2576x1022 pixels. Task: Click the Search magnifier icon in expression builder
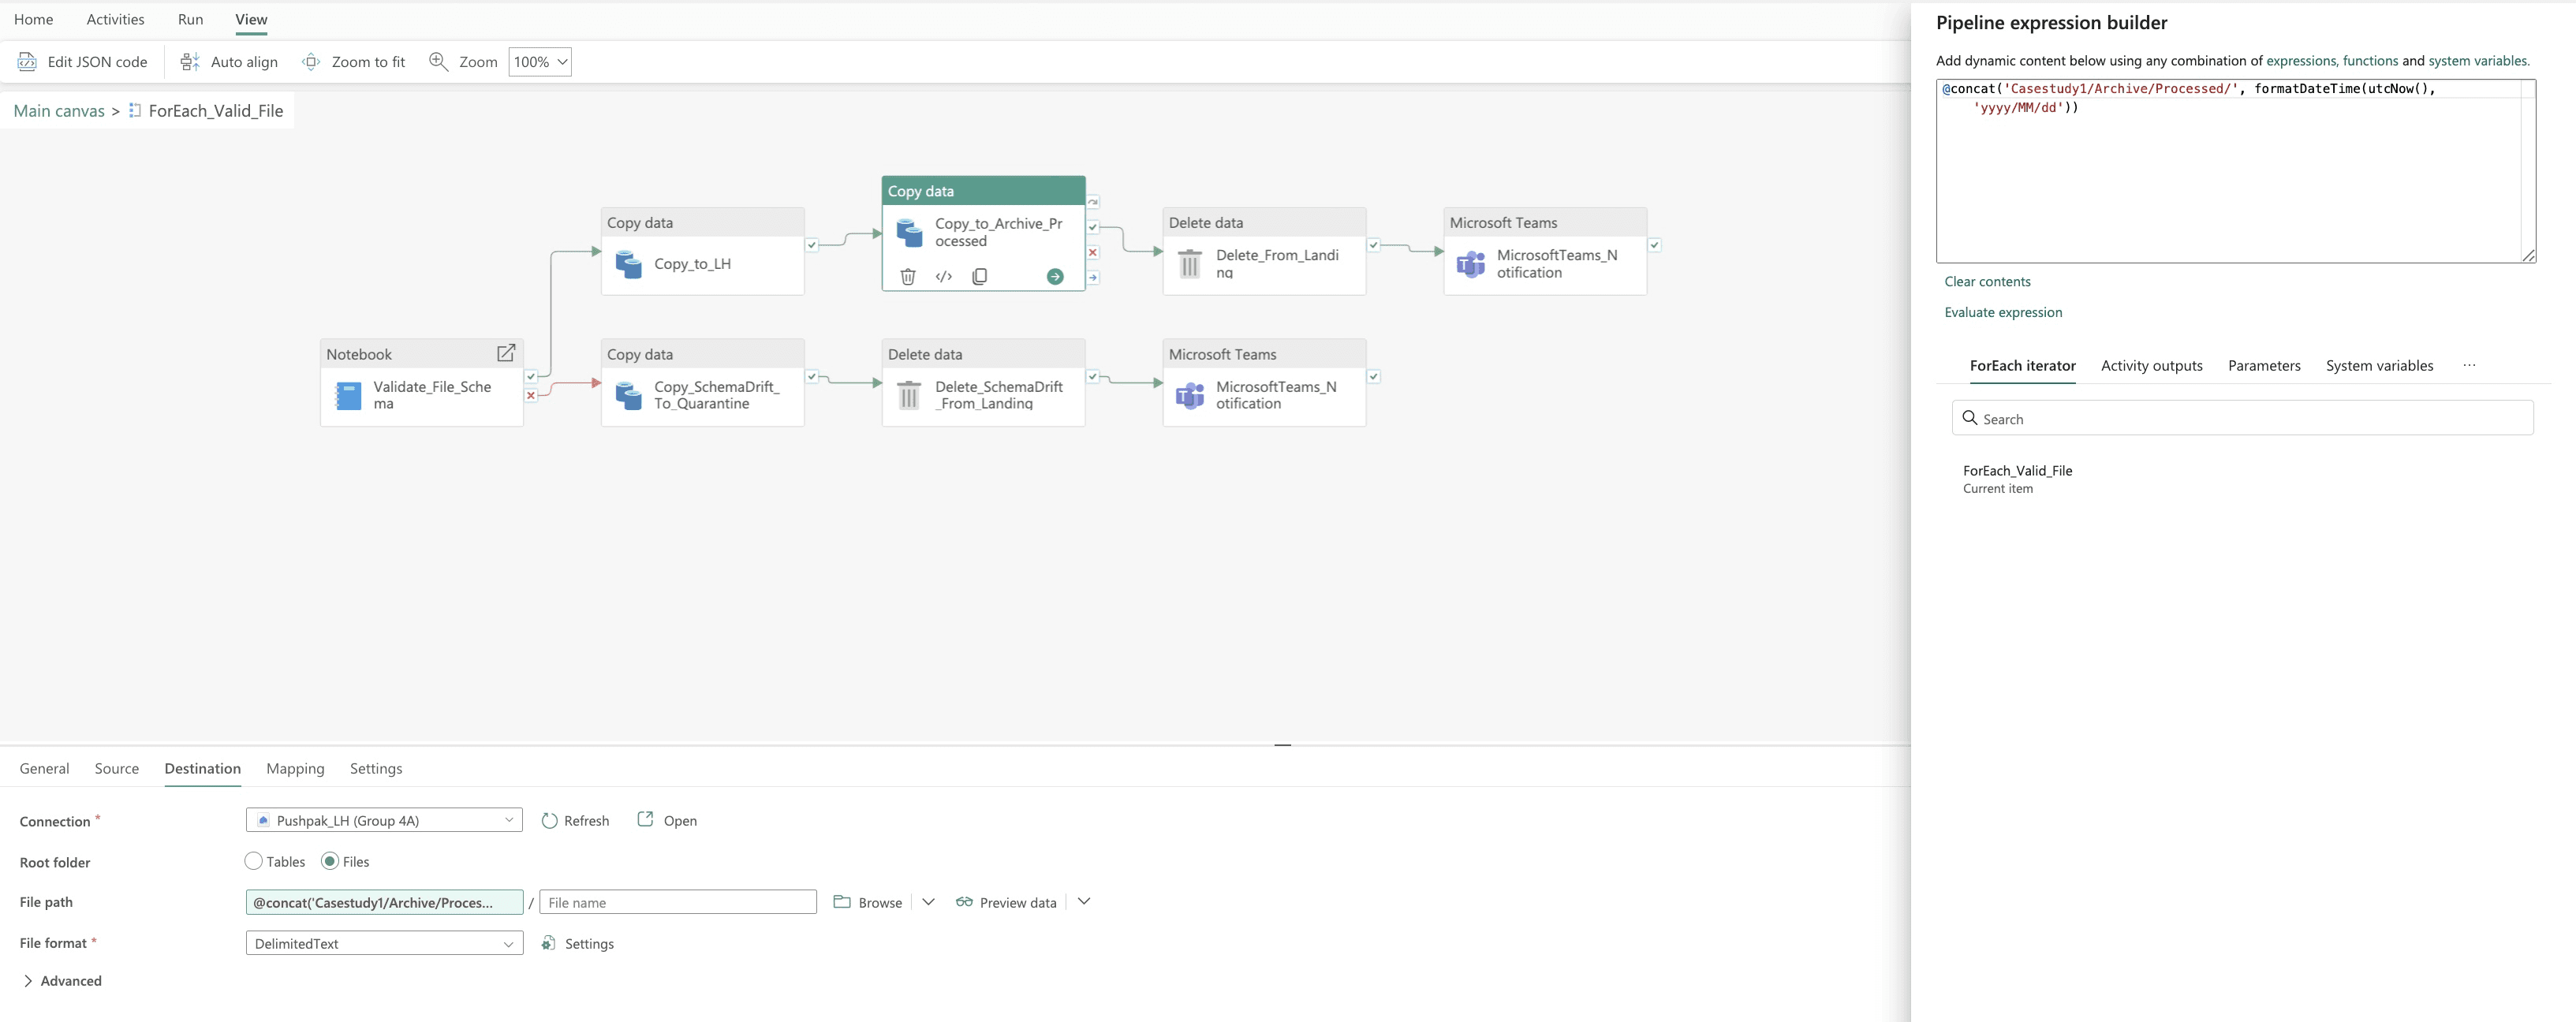click(1970, 418)
